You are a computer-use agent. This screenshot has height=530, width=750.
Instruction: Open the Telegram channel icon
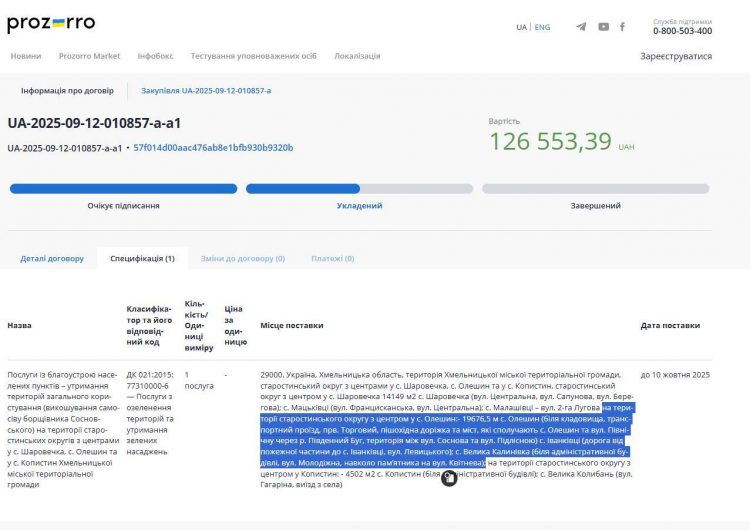click(581, 27)
